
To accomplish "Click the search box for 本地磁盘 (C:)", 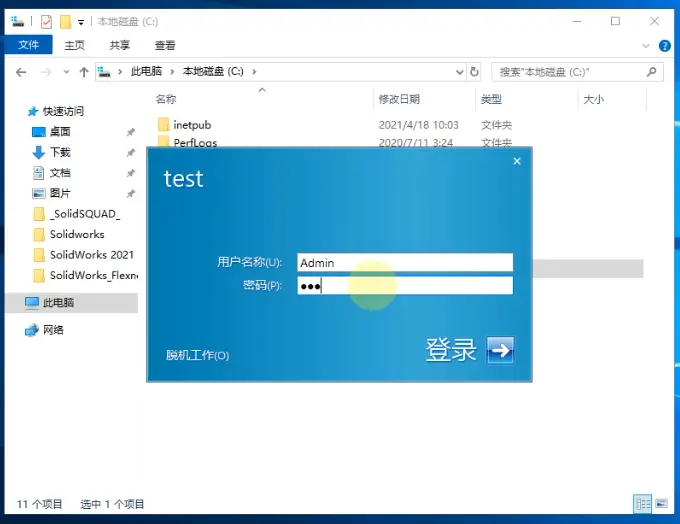I will pyautogui.click(x=577, y=72).
